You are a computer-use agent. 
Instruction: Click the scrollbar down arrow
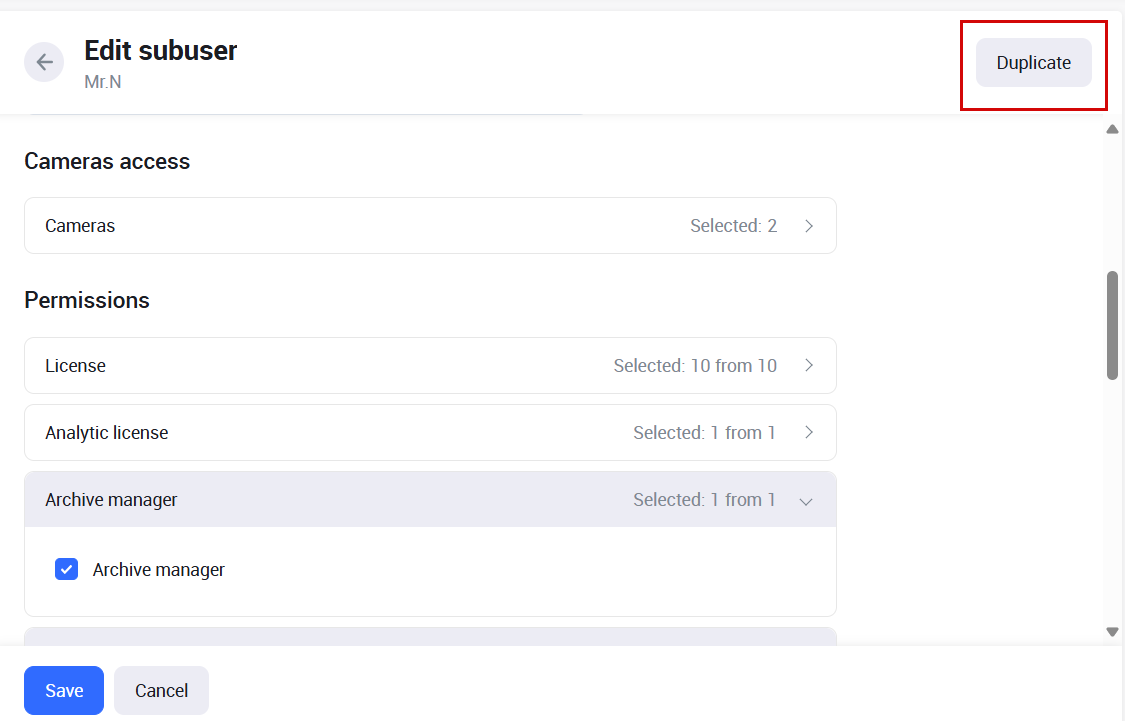tap(1112, 631)
